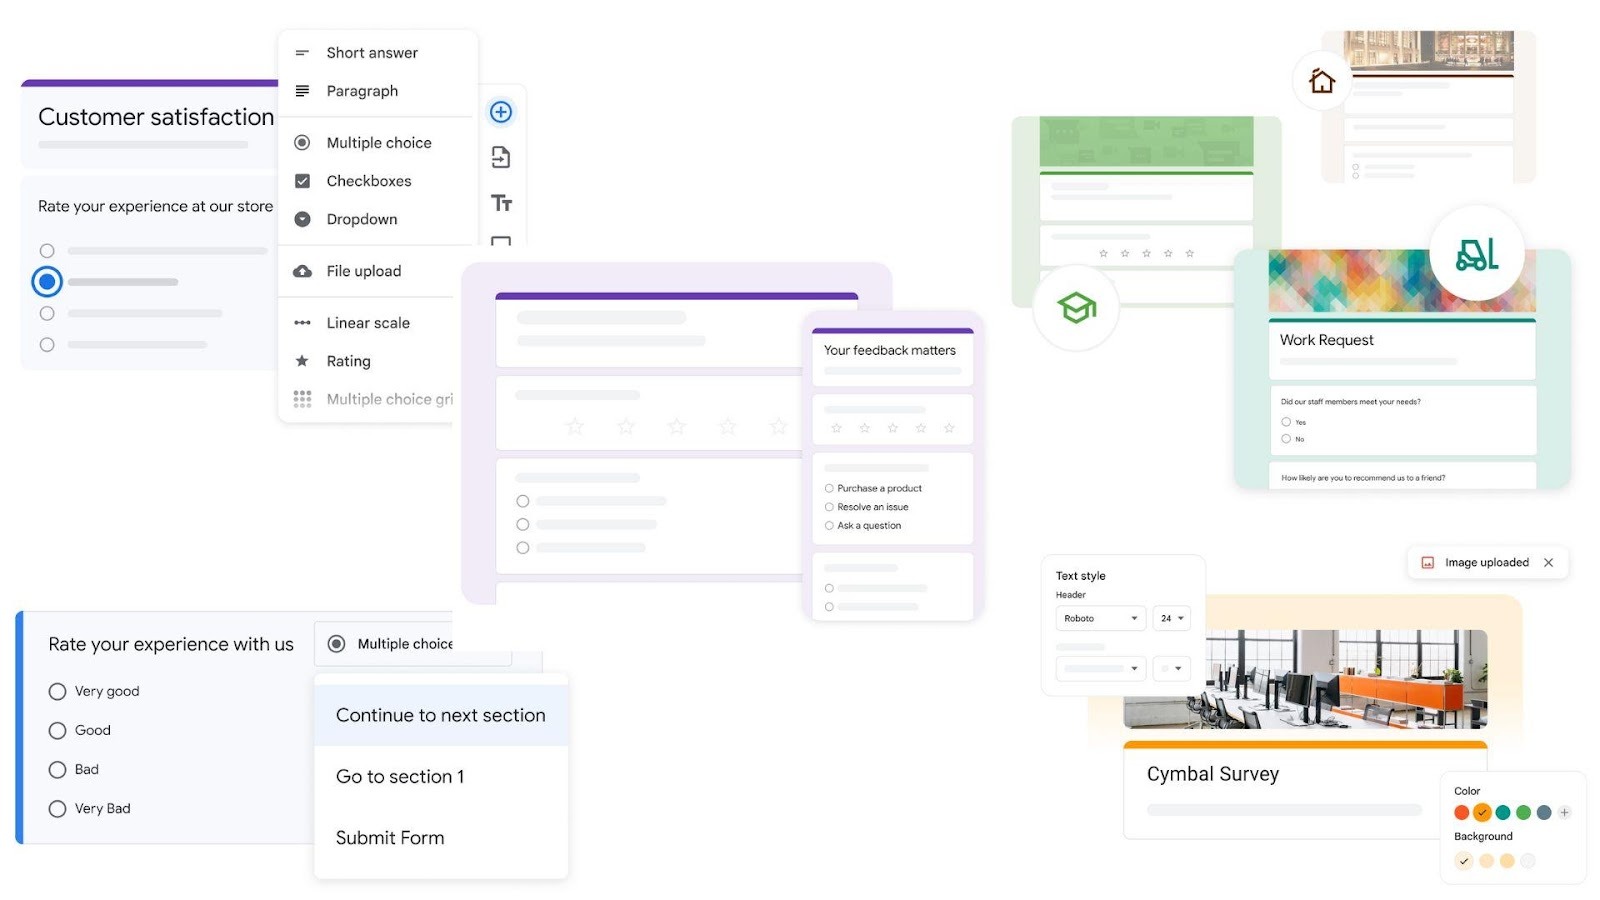
Task: Choose the Linear scale question type
Action: 366,322
